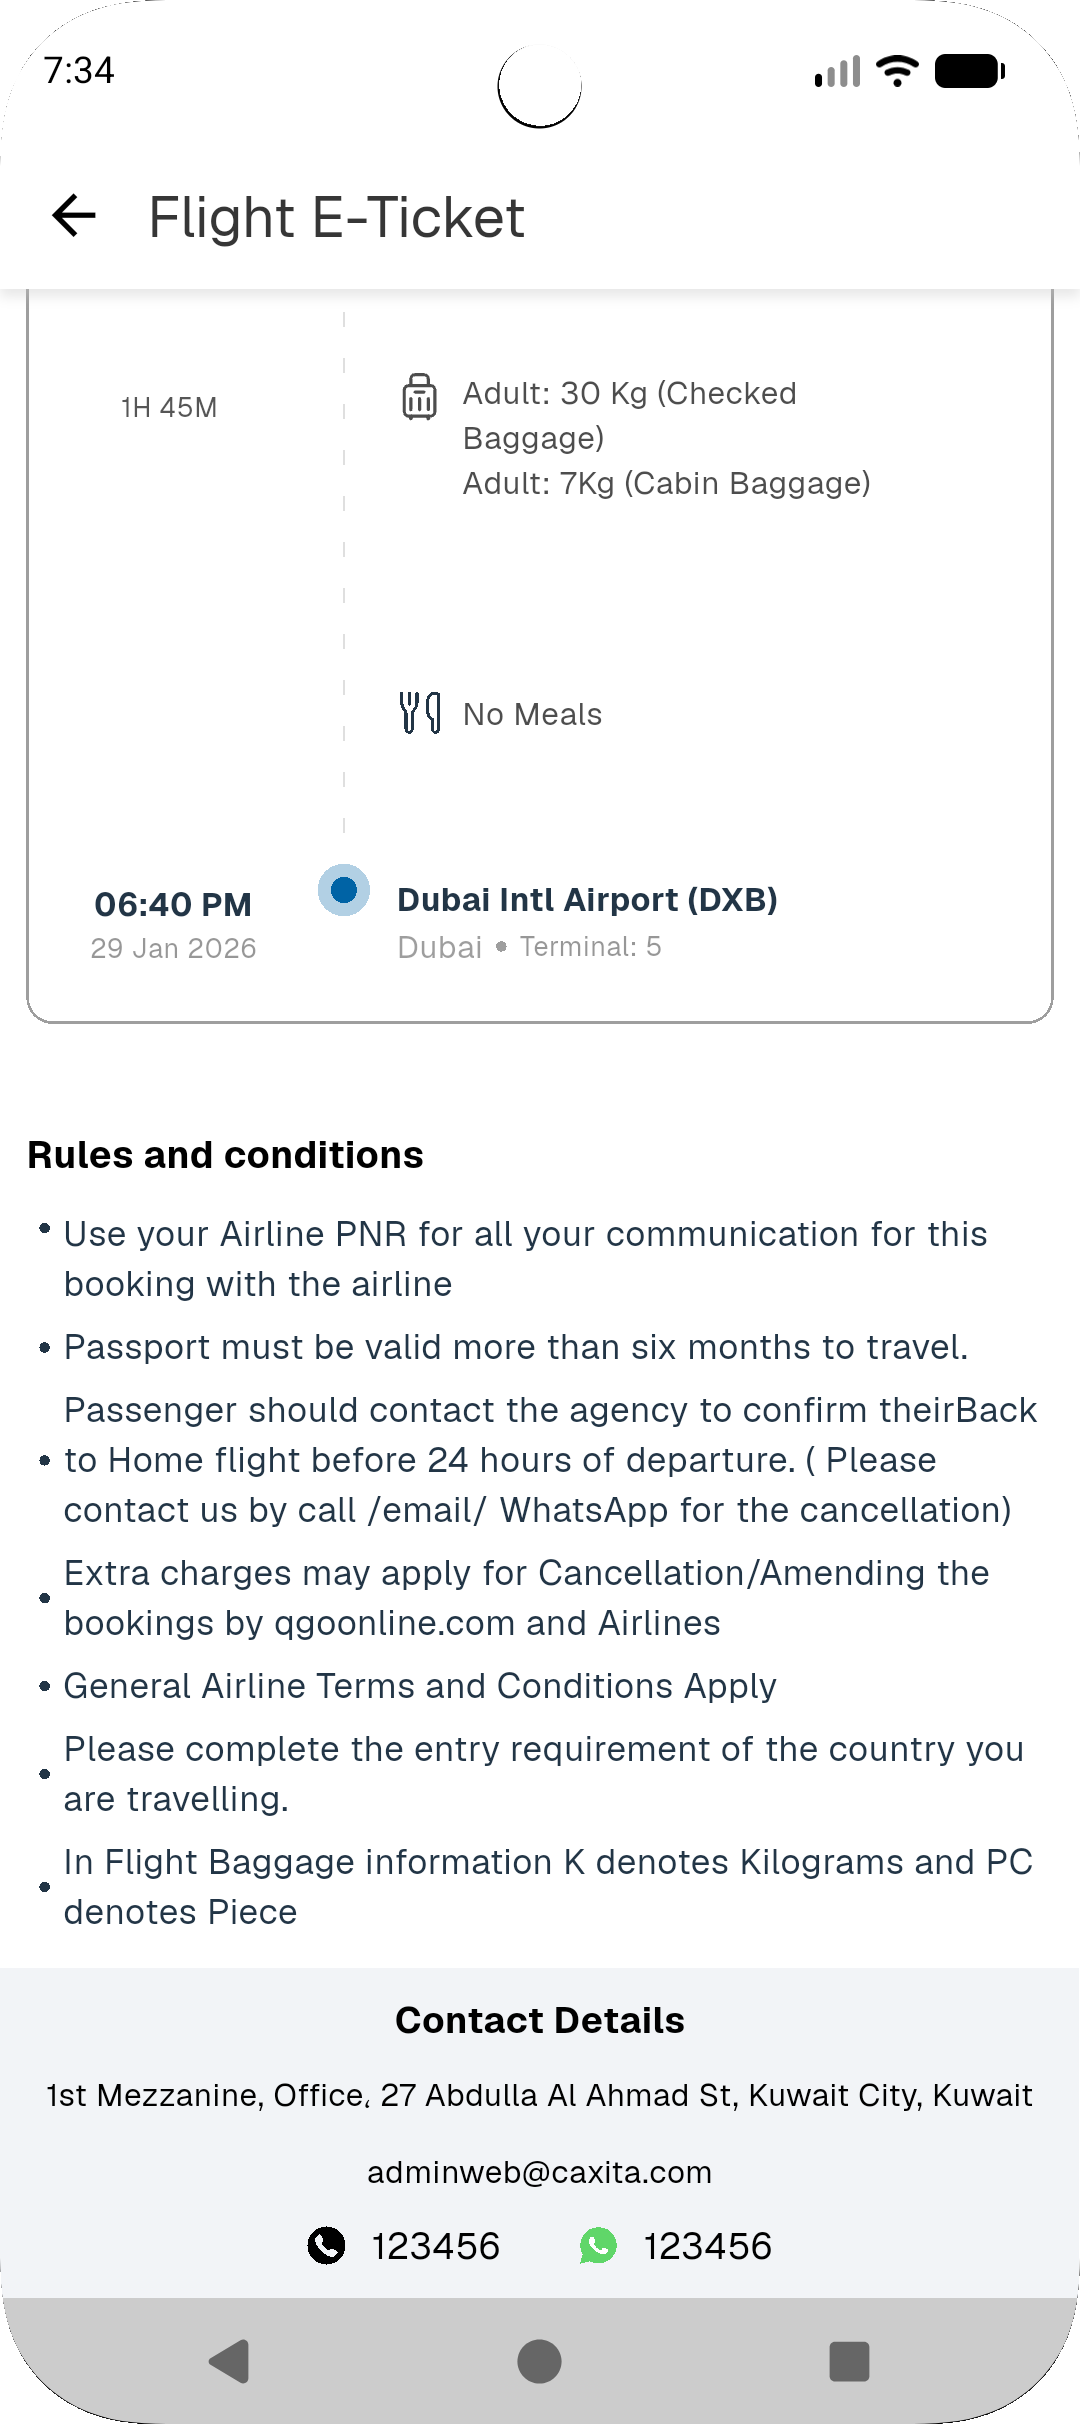
Task: Tap the Contact Details heading
Action: point(539,2020)
